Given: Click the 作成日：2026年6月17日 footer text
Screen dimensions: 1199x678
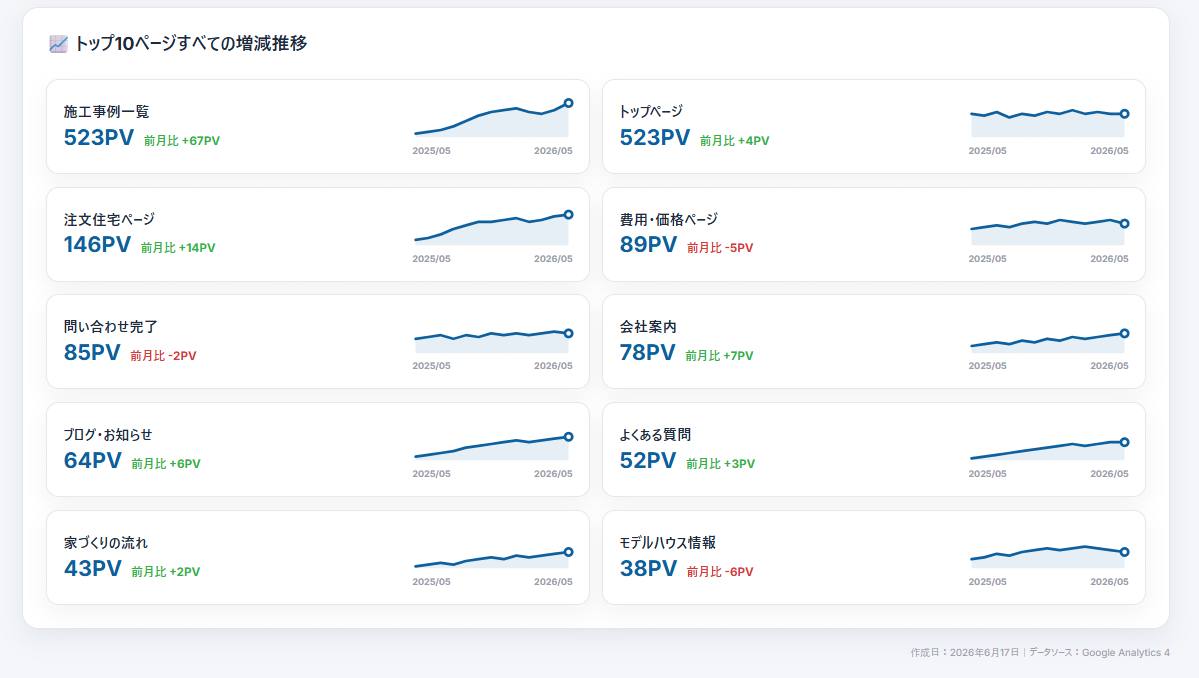Looking at the screenshot, I should (x=965, y=653).
